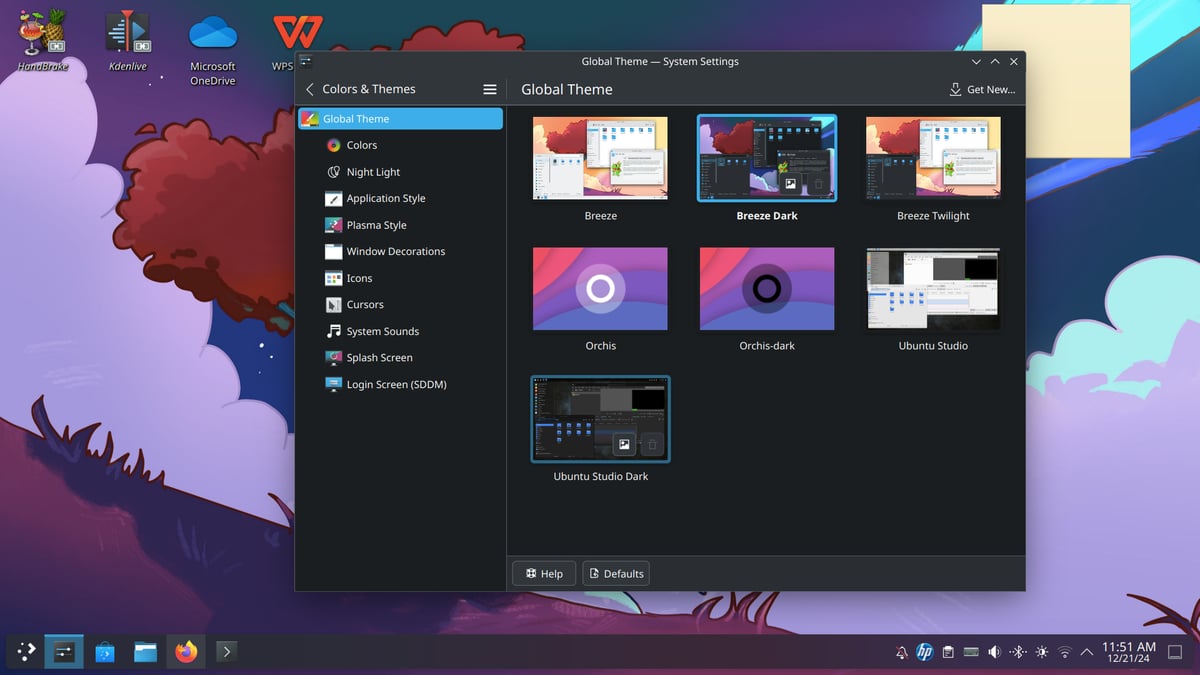This screenshot has width=1200, height=675.
Task: Click the preview icon on Ubuntu Studio Dark
Action: [624, 444]
